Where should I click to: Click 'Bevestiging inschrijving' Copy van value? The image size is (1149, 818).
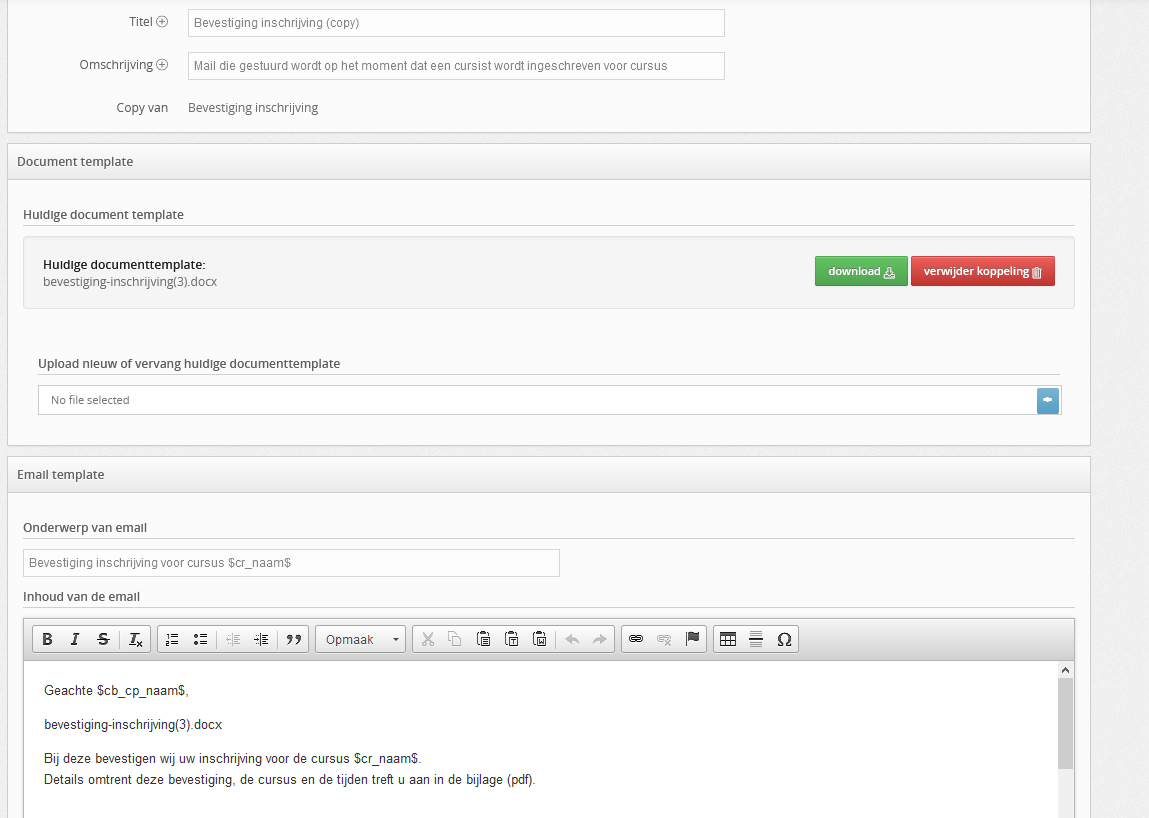point(253,108)
